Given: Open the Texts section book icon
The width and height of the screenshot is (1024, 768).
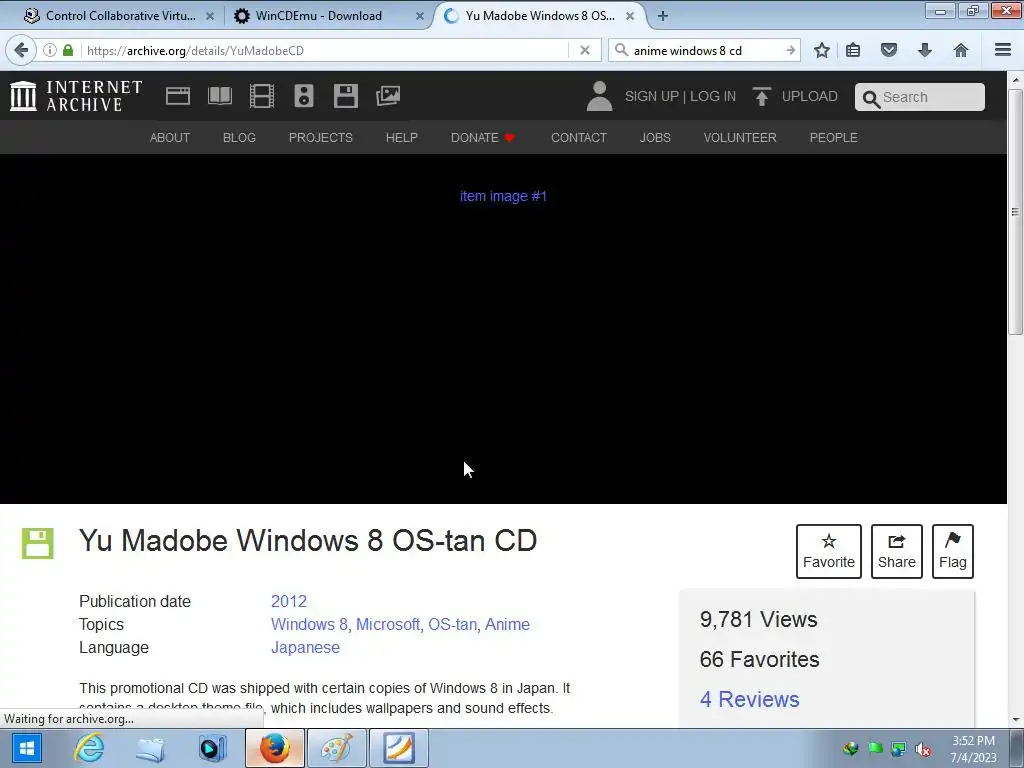Looking at the screenshot, I should point(219,96).
